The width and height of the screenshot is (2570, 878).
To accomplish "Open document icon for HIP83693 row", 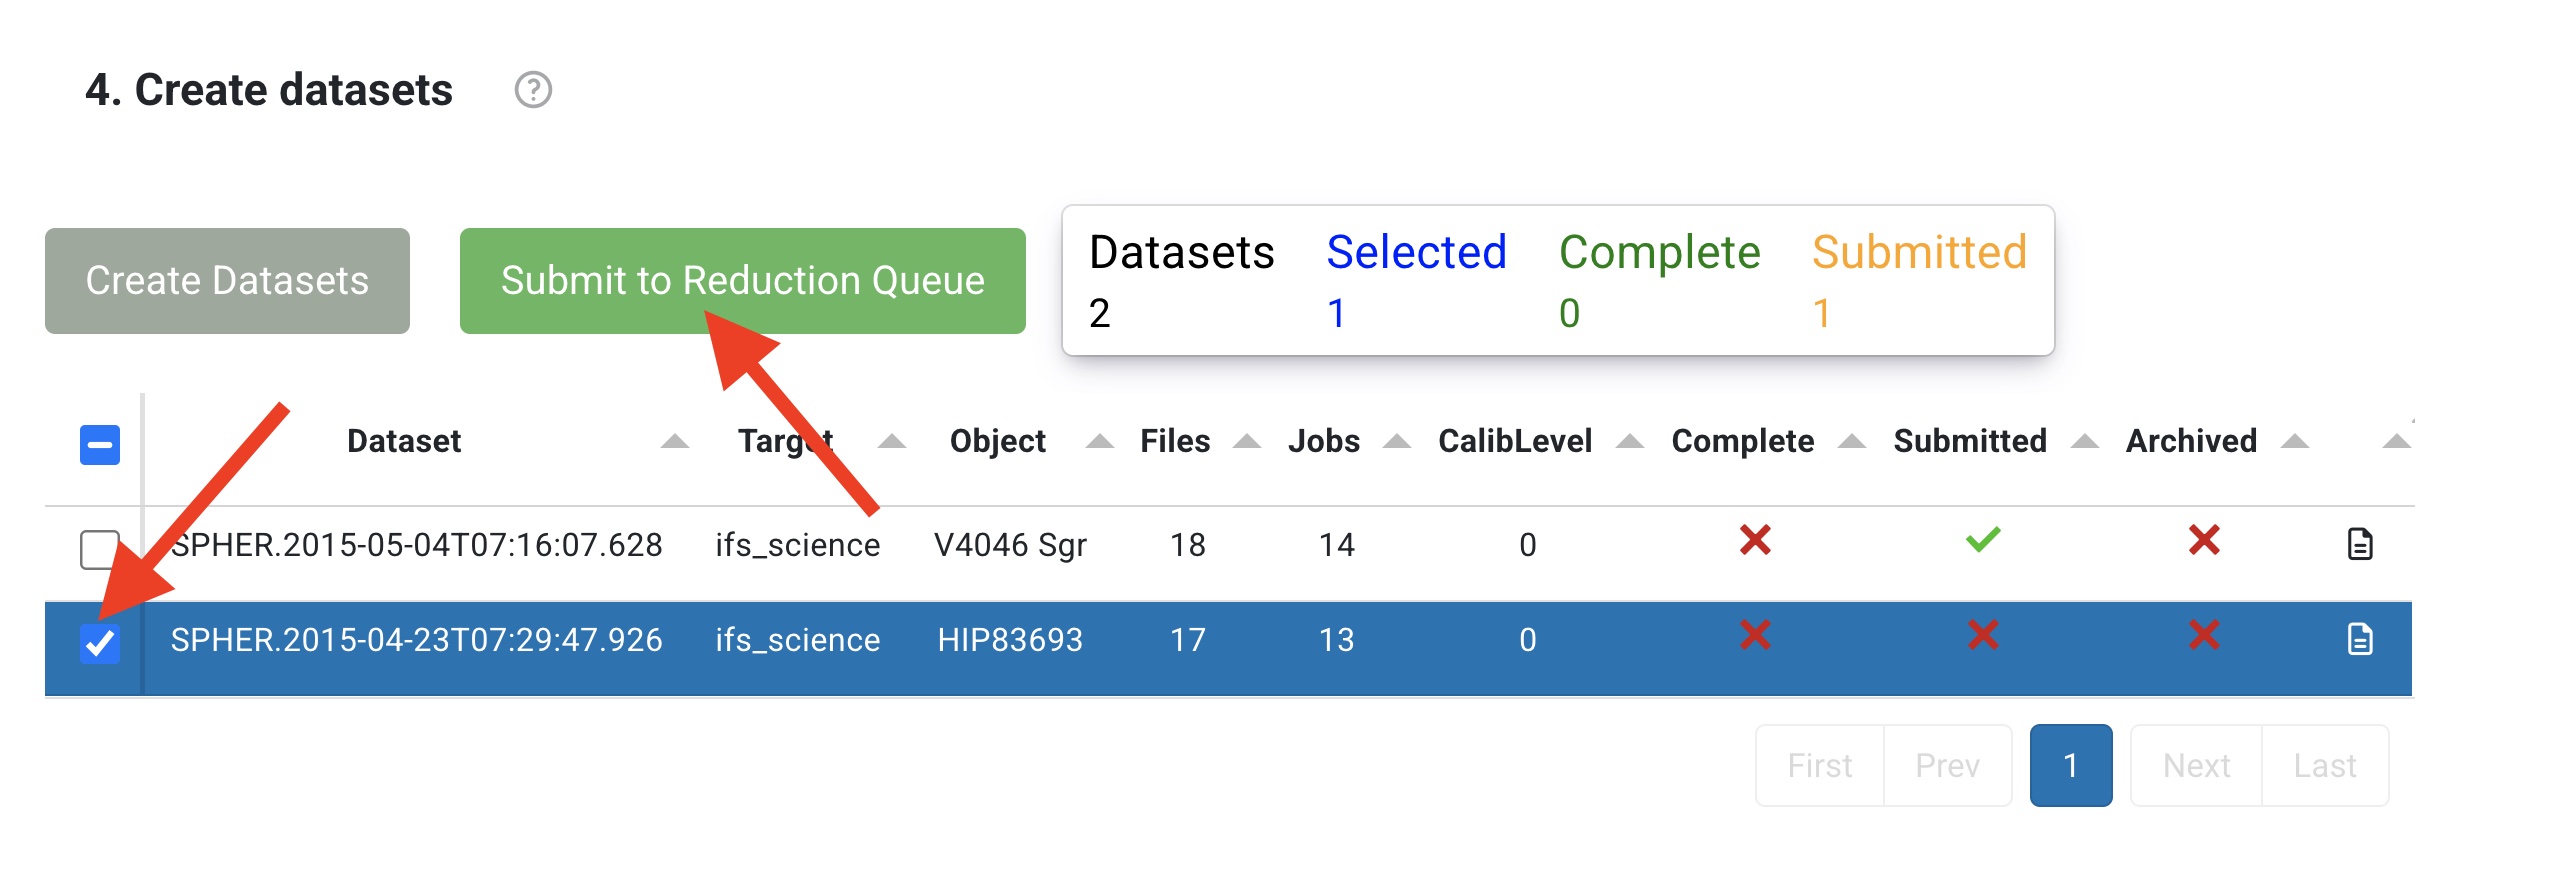I will point(2360,638).
